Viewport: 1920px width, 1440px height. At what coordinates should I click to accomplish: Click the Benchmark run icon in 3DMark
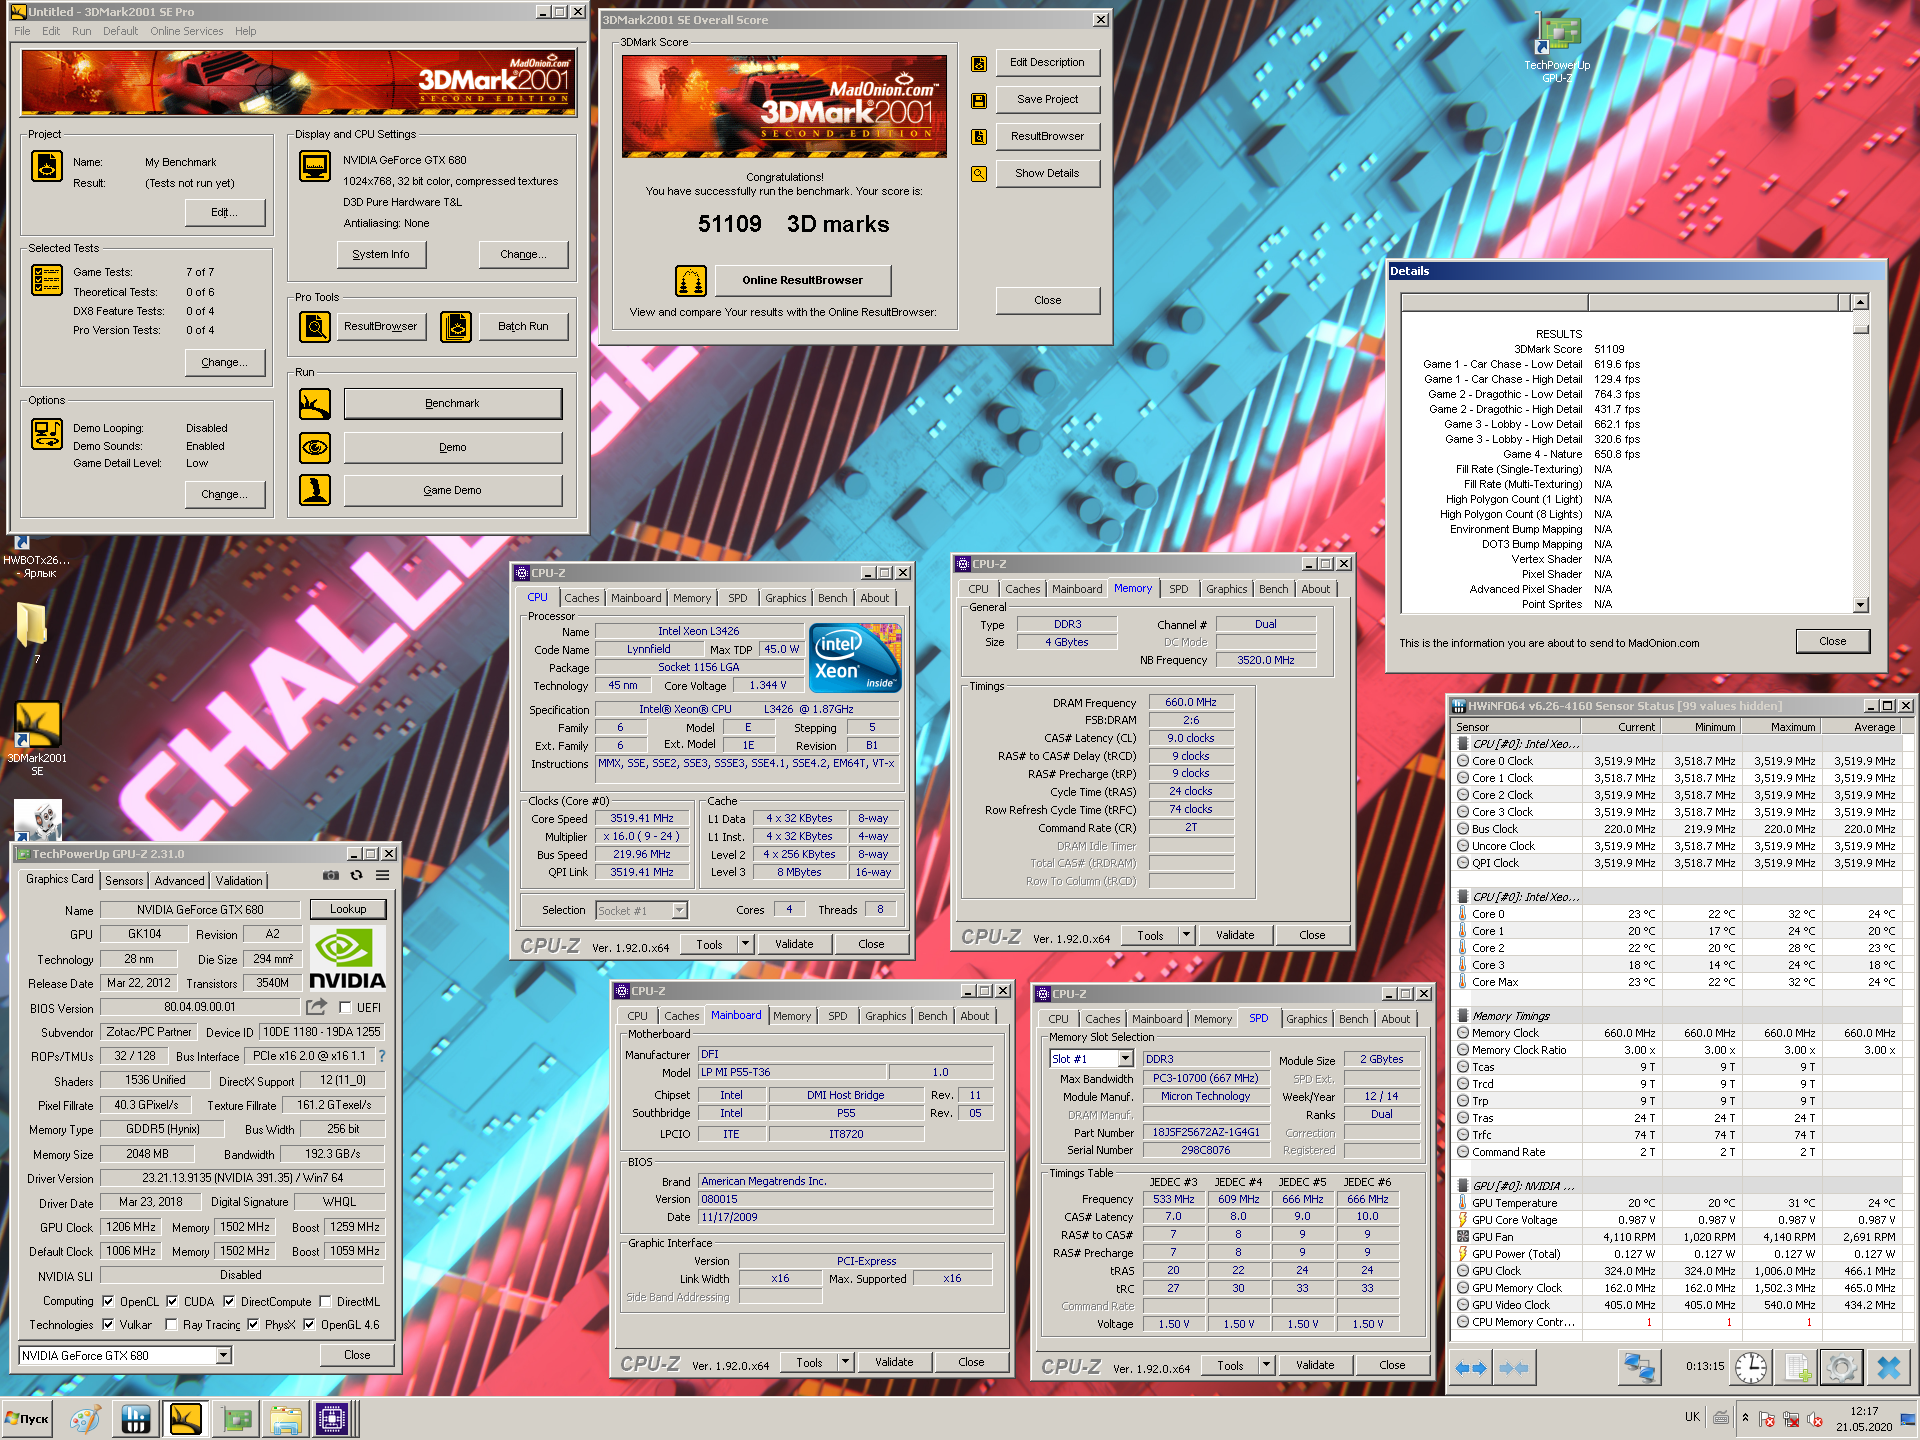(x=315, y=404)
